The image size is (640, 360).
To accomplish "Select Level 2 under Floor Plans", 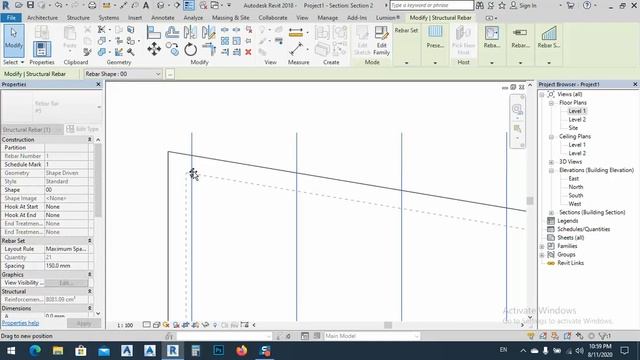I will [x=577, y=120].
